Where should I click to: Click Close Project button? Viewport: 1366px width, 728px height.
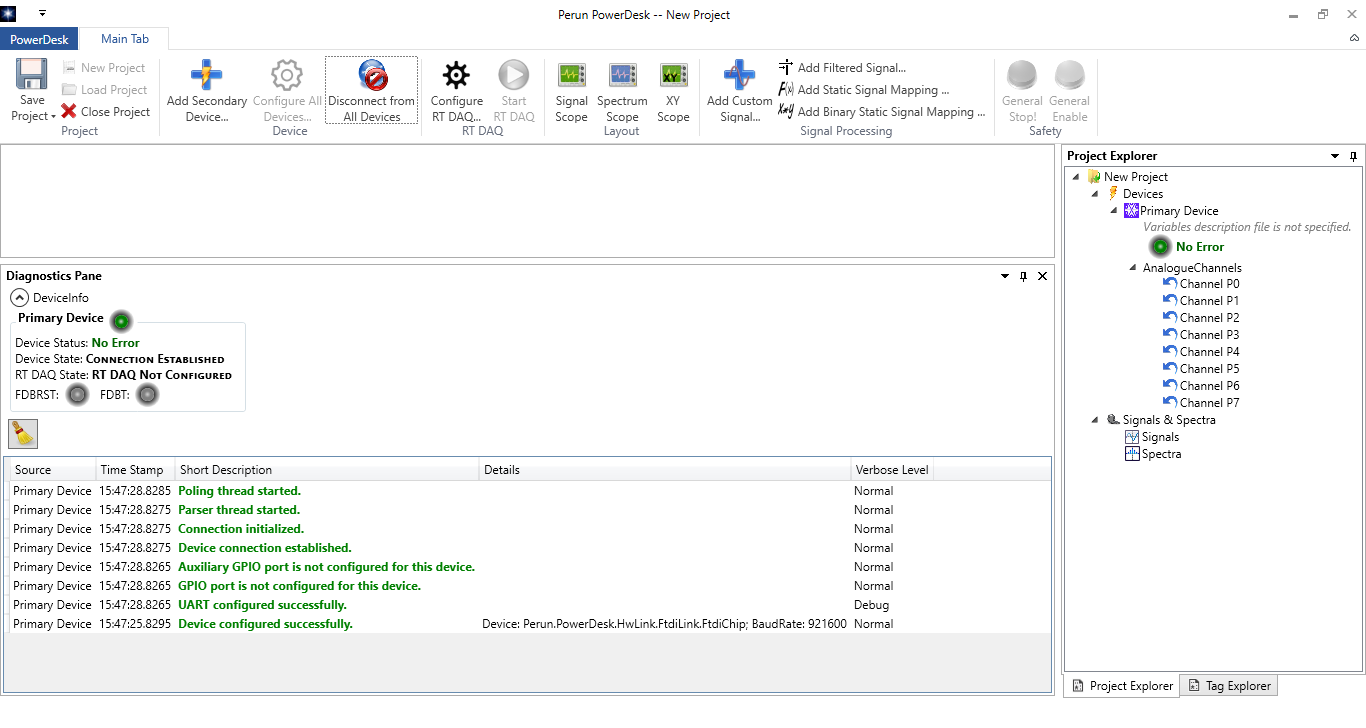click(105, 112)
